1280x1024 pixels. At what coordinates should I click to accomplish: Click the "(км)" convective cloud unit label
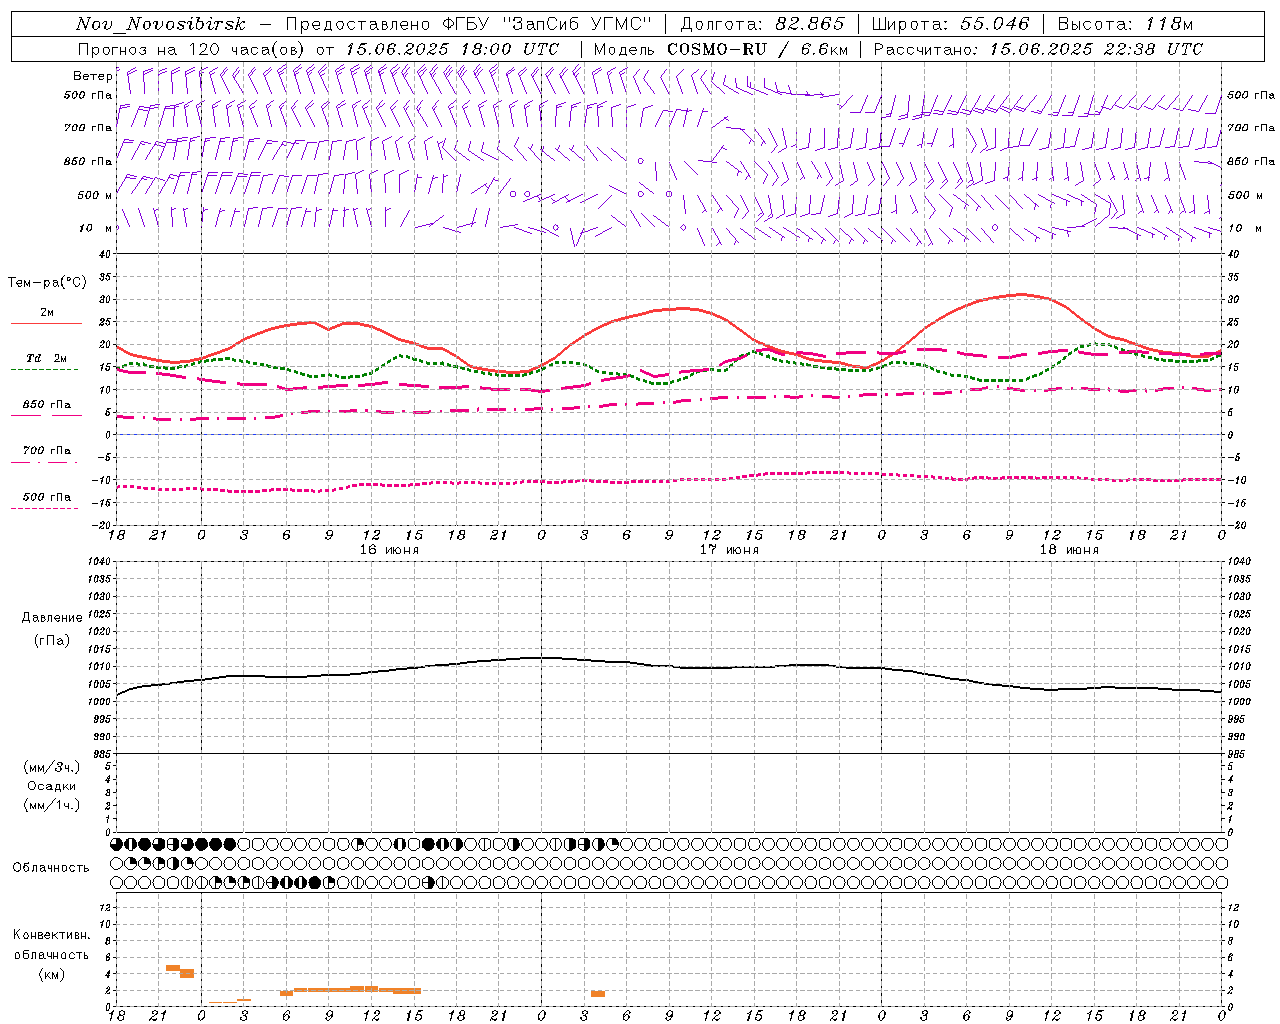point(51,974)
